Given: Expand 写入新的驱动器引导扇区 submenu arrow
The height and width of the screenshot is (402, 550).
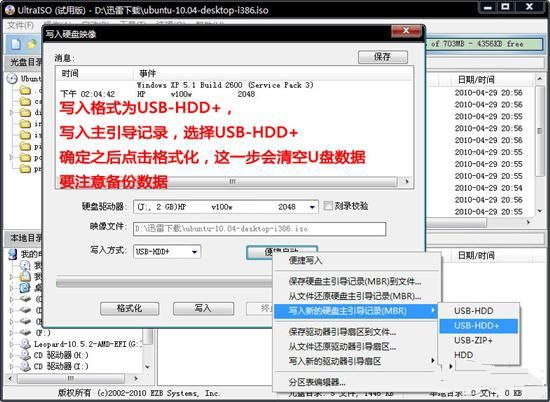Looking at the screenshot, I should (x=433, y=361).
